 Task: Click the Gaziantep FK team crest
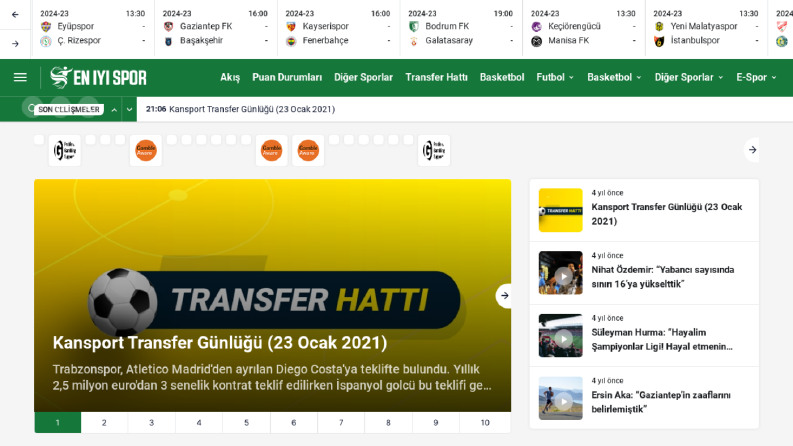(x=168, y=26)
